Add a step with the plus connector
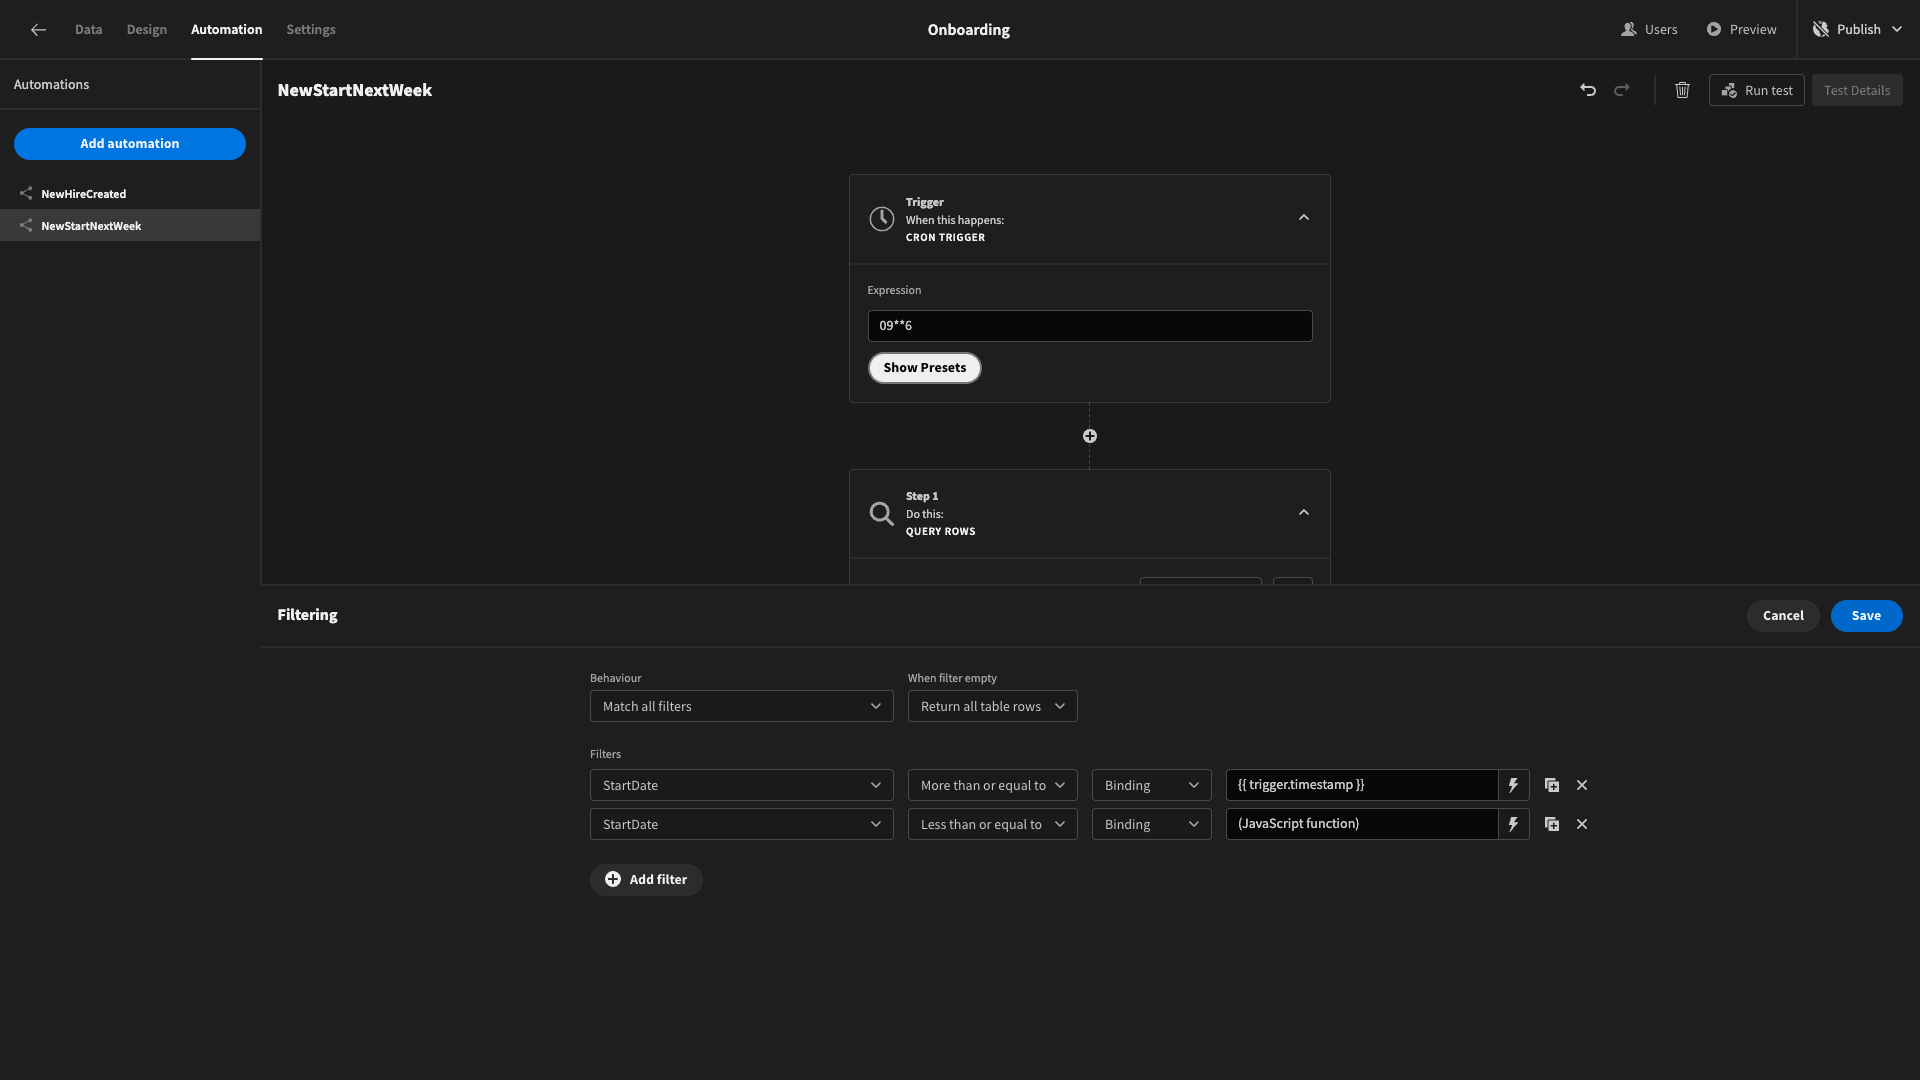Viewport: 1920px width, 1080px height. pos(1090,436)
